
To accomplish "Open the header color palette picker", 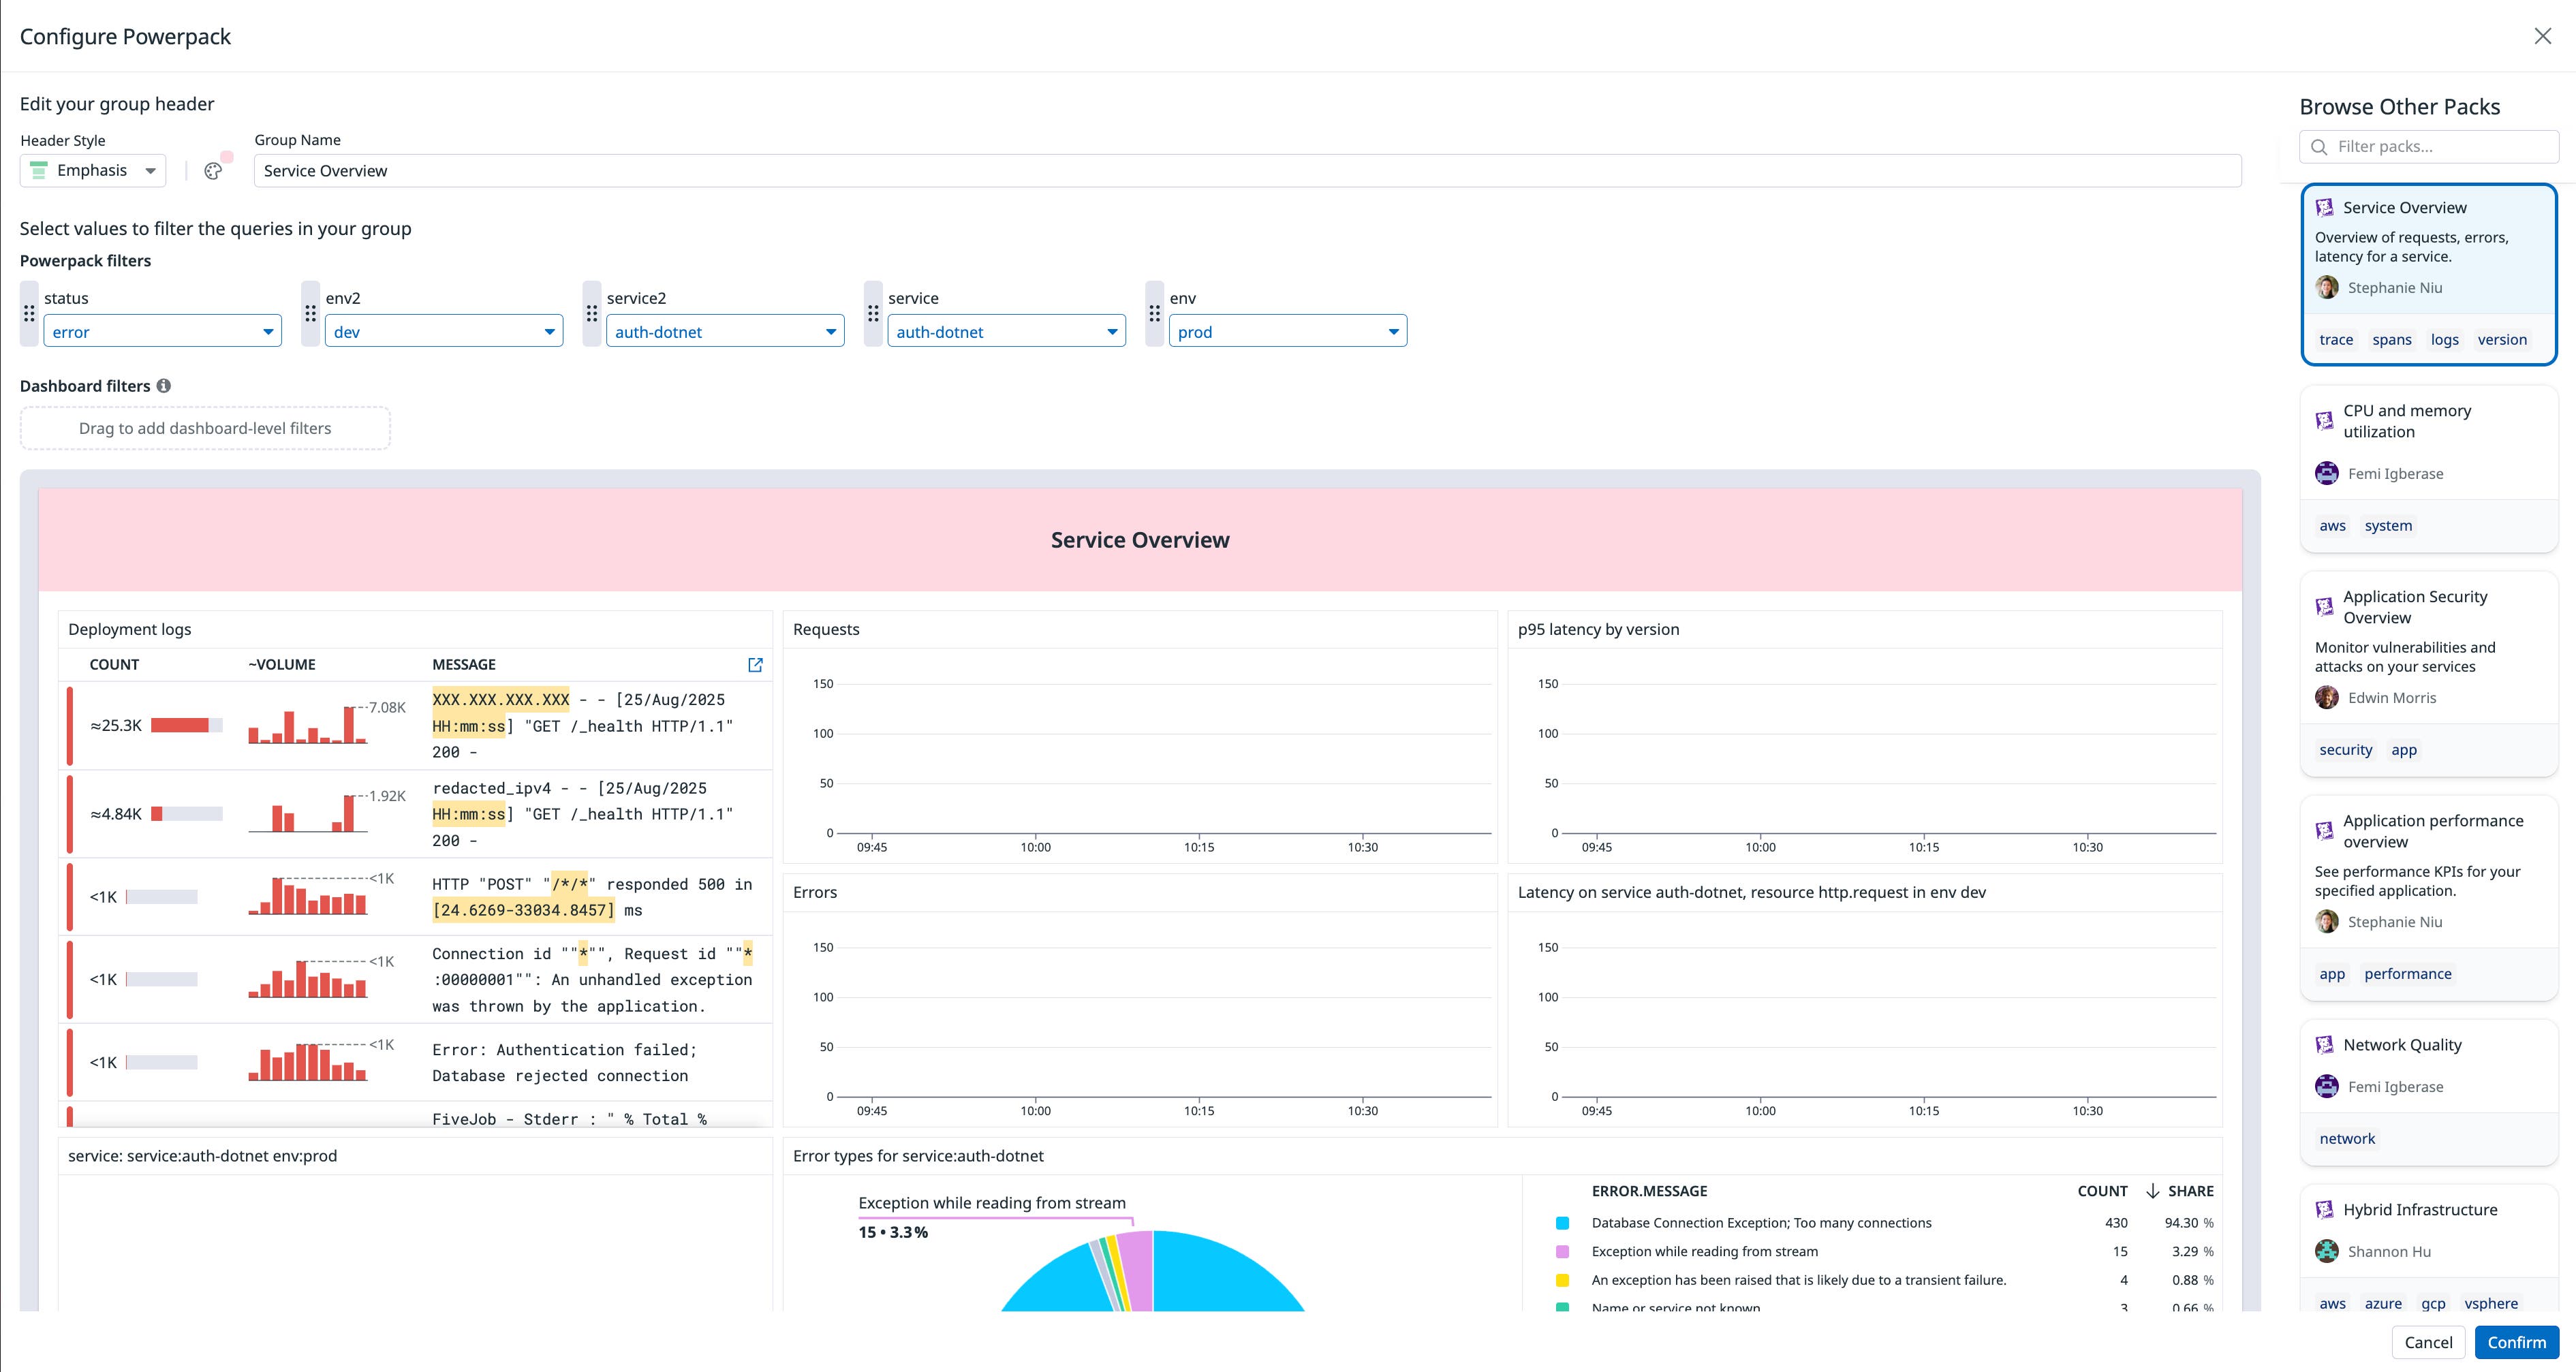I will pos(213,171).
